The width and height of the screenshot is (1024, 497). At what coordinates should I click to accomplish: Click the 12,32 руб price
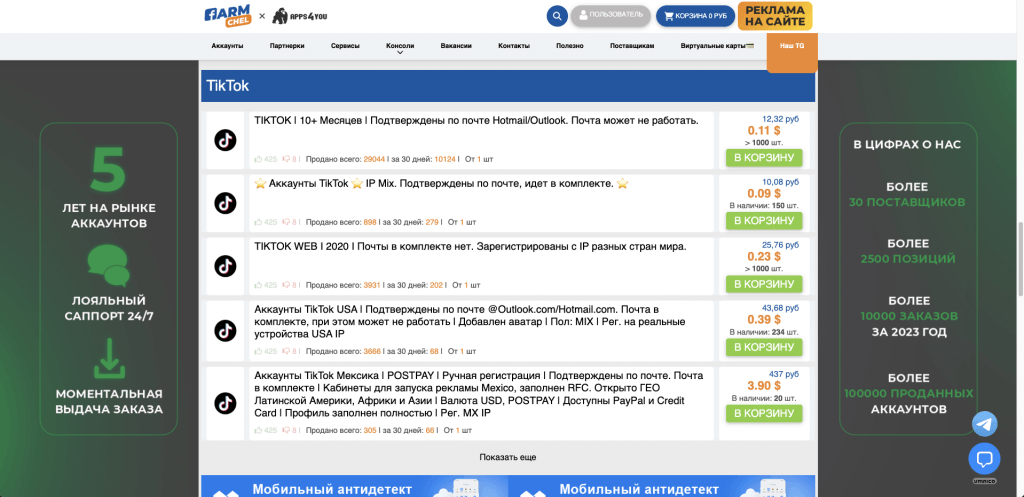(x=780, y=119)
